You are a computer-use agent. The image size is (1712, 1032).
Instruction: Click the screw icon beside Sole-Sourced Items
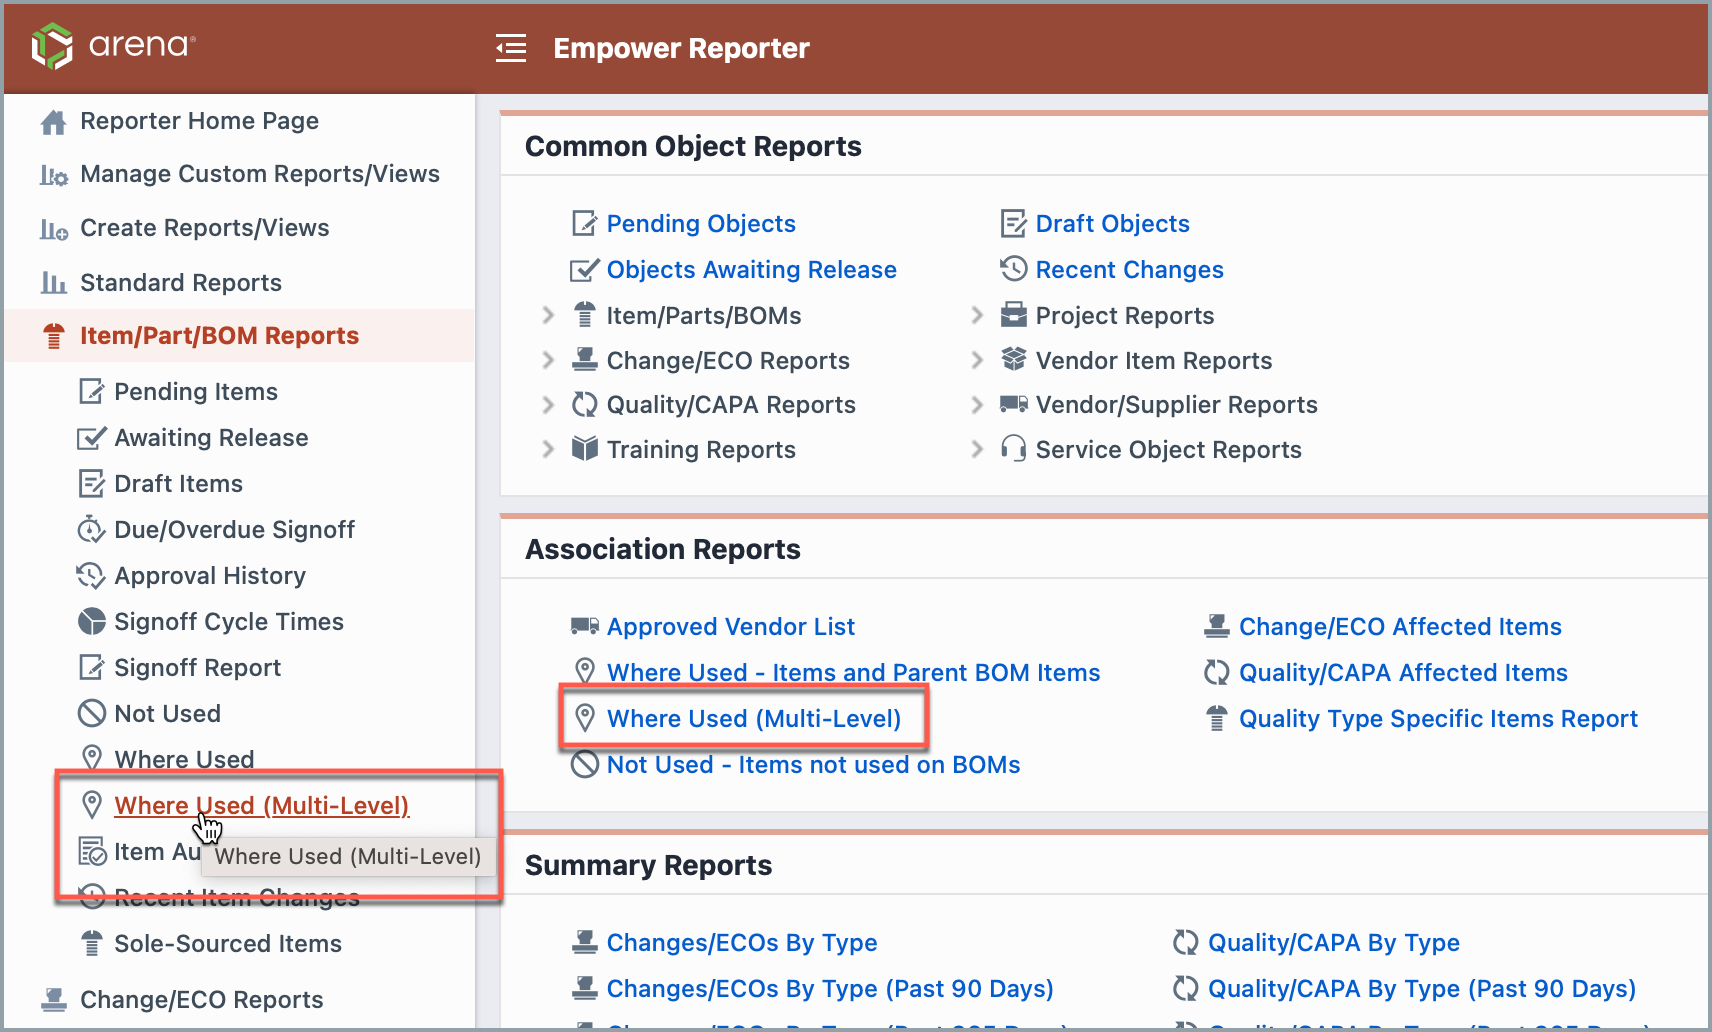91,943
